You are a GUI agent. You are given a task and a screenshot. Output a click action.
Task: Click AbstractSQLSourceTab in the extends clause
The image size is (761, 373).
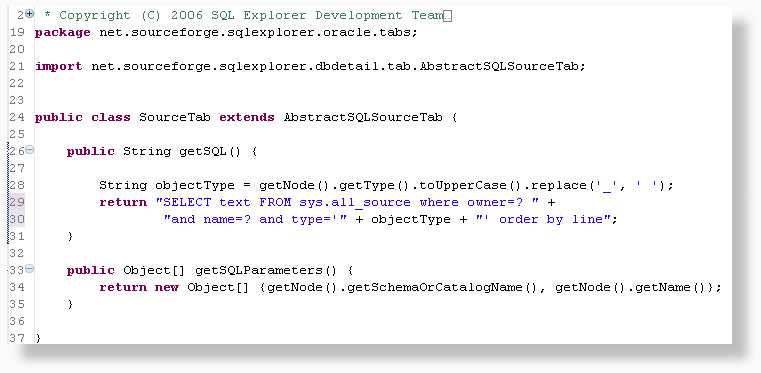pos(363,117)
